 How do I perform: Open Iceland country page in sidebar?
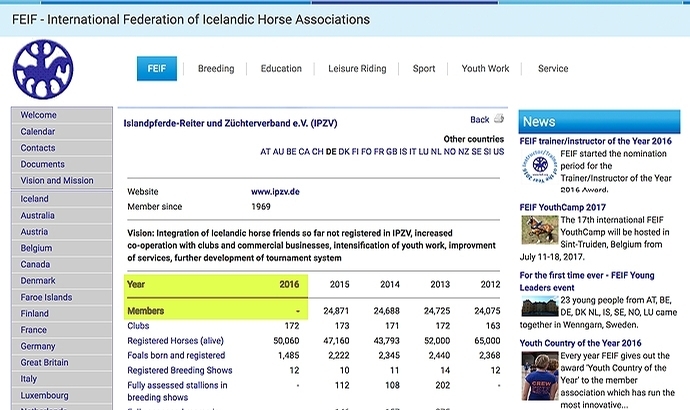click(62, 199)
